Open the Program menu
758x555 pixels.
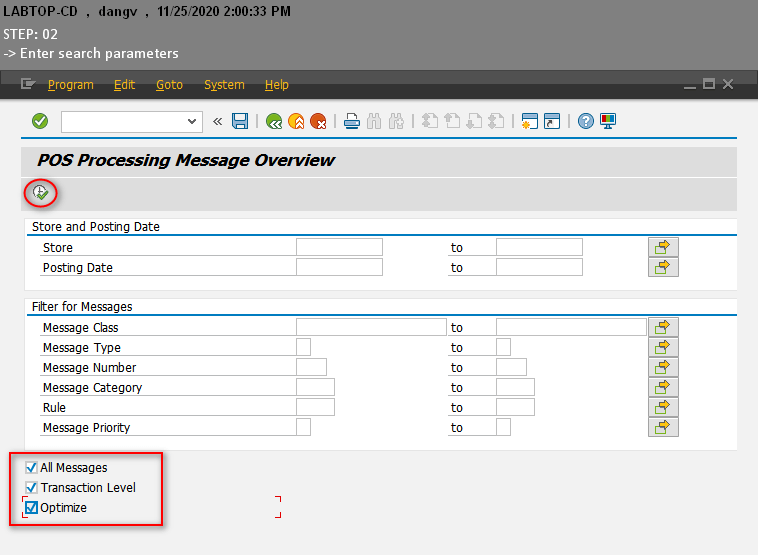pos(70,85)
